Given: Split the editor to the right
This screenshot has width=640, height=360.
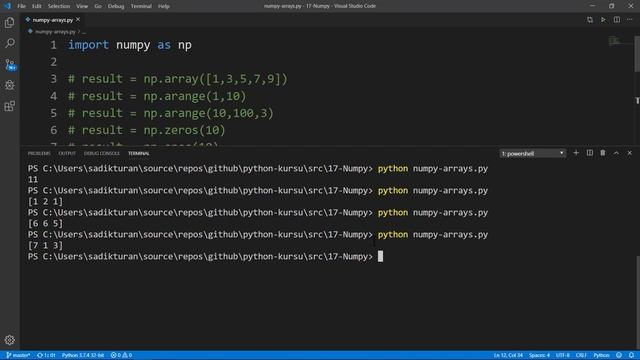Looking at the screenshot, I should (x=617, y=20).
